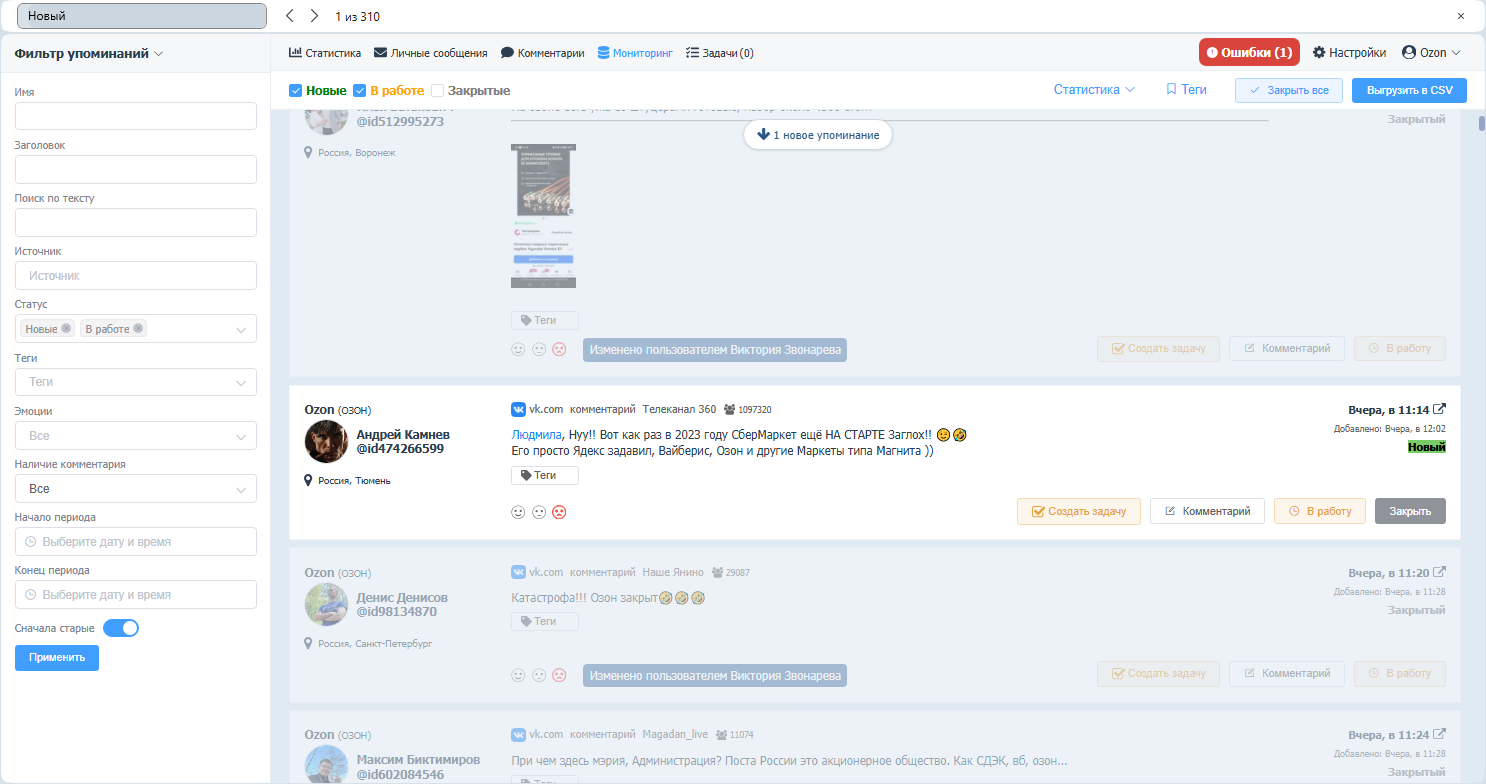
Task: Expand the Статистика dropdown near Теги
Action: [x=1094, y=89]
